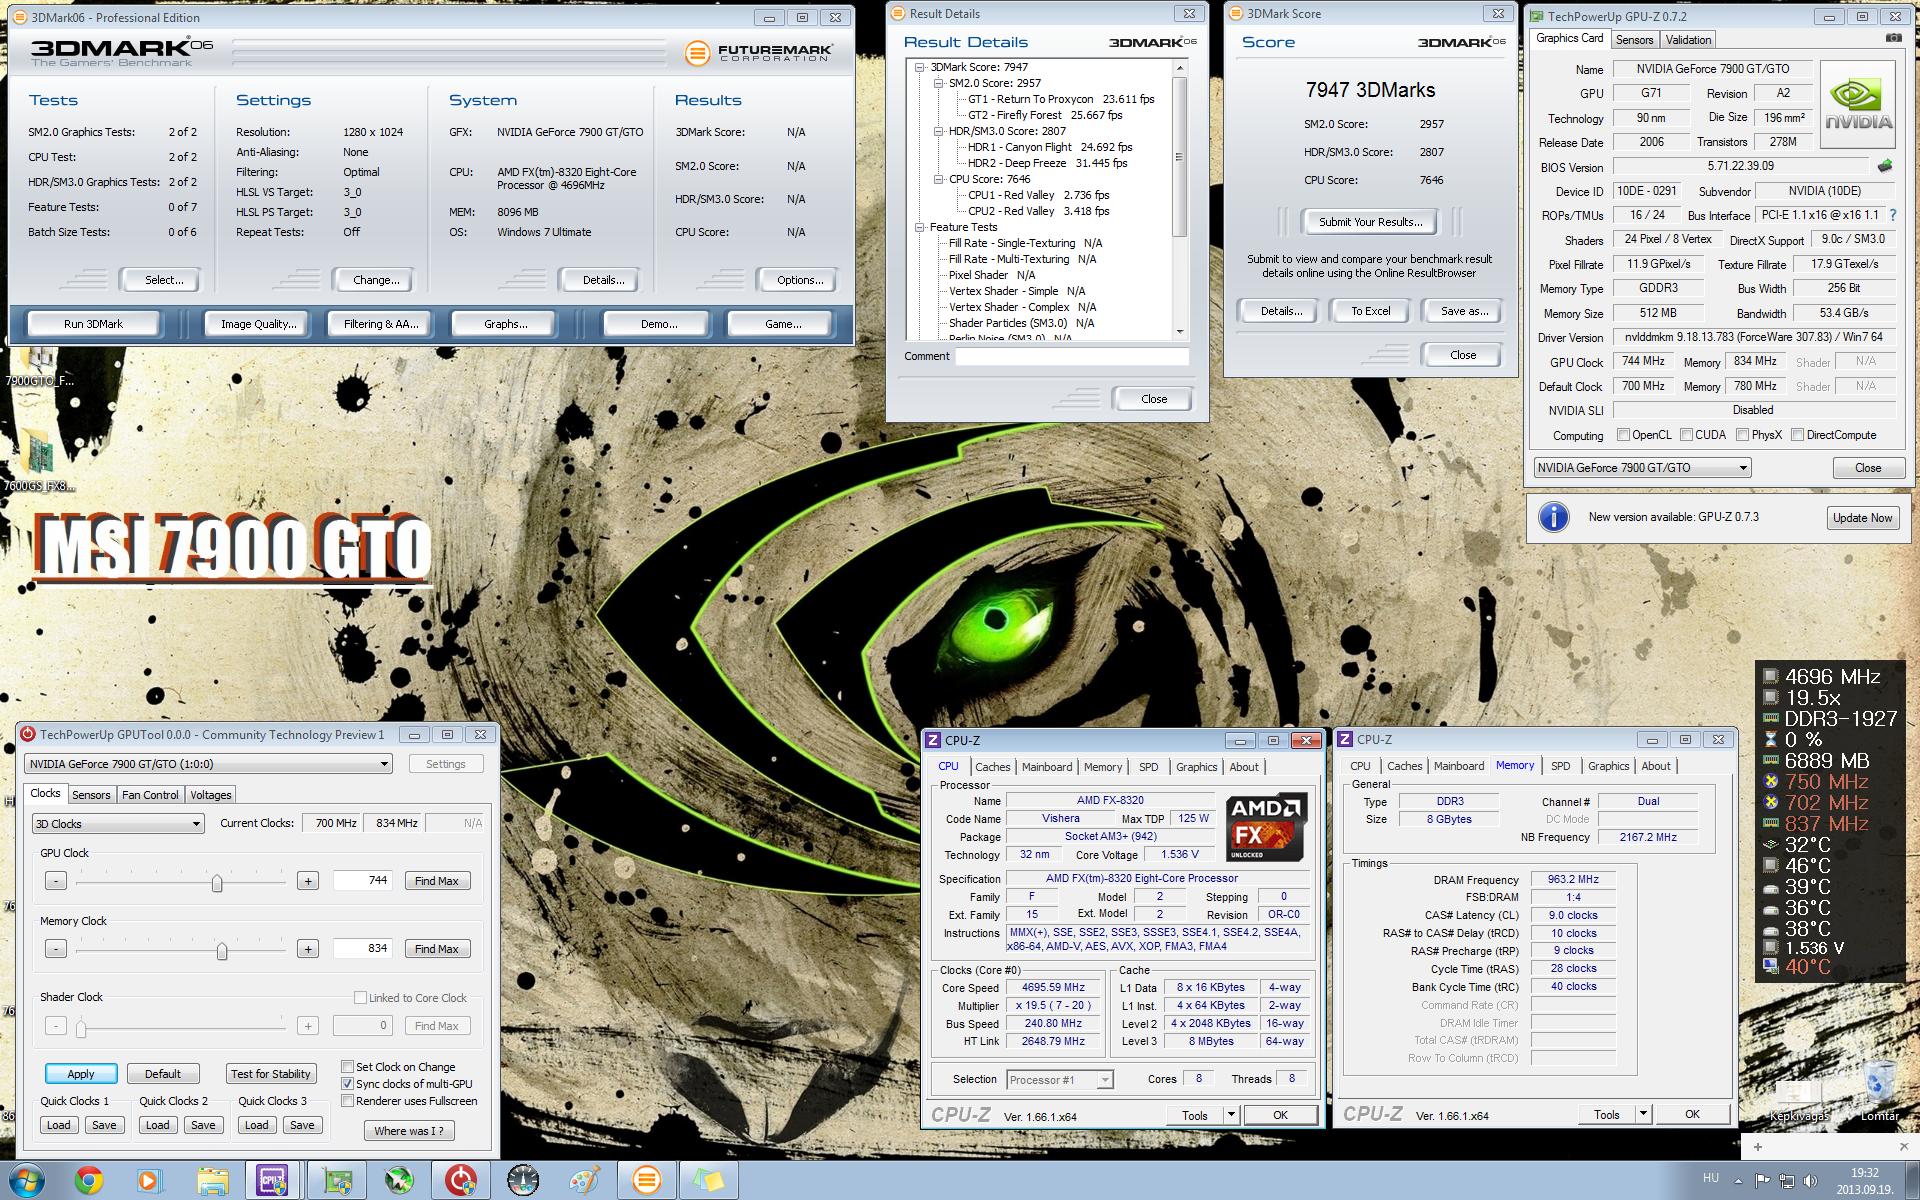1920x1200 pixels.
Task: Toggle CUDA checkbox in GPU-Z
Action: (1686, 435)
